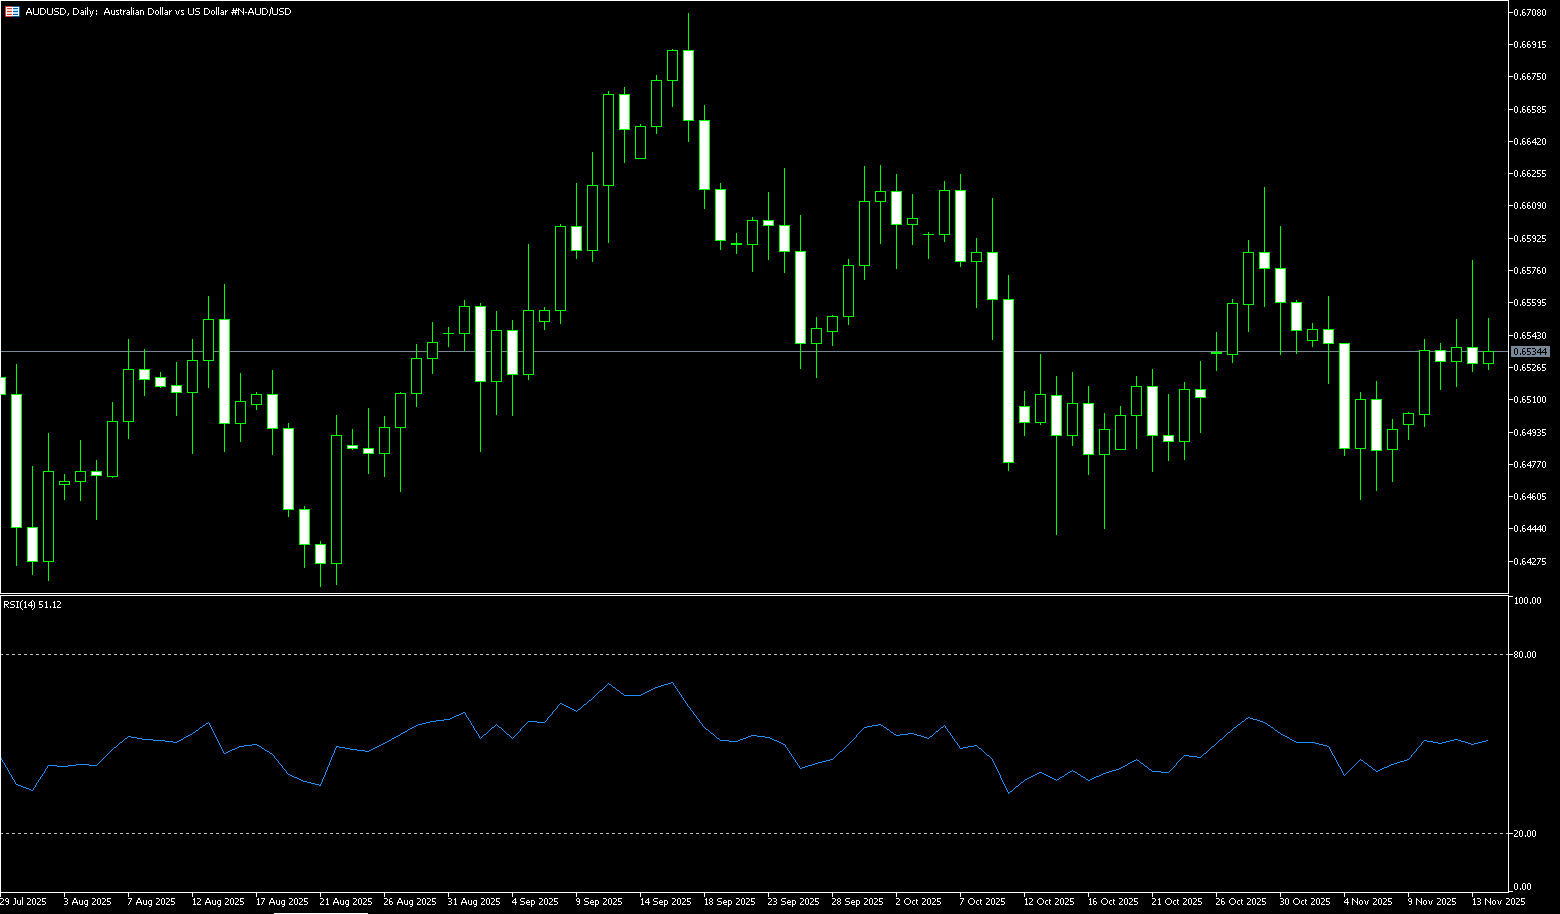Click the 0.64275 price axis label
1560x914 pixels.
[1530, 561]
